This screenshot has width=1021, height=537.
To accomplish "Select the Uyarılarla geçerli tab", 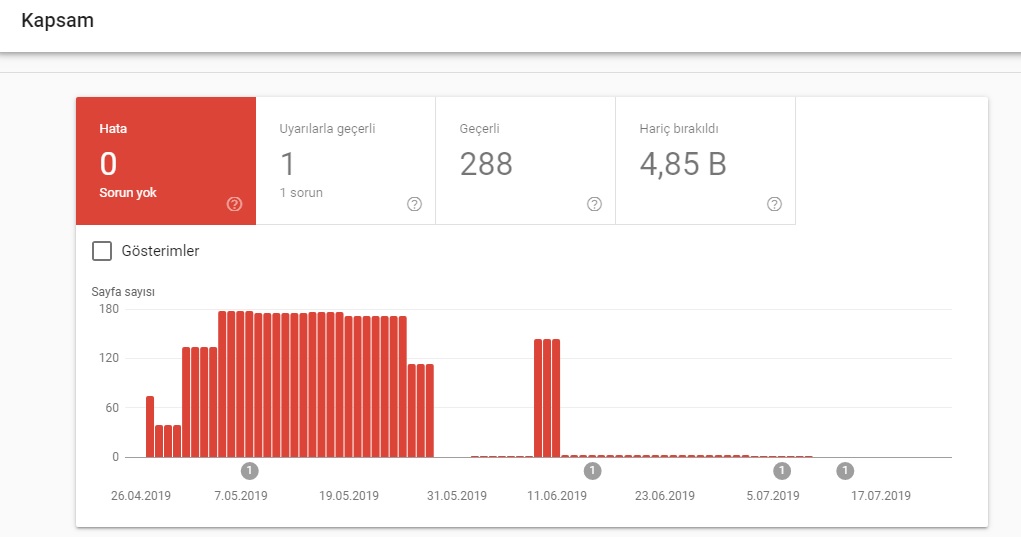I will coord(346,161).
